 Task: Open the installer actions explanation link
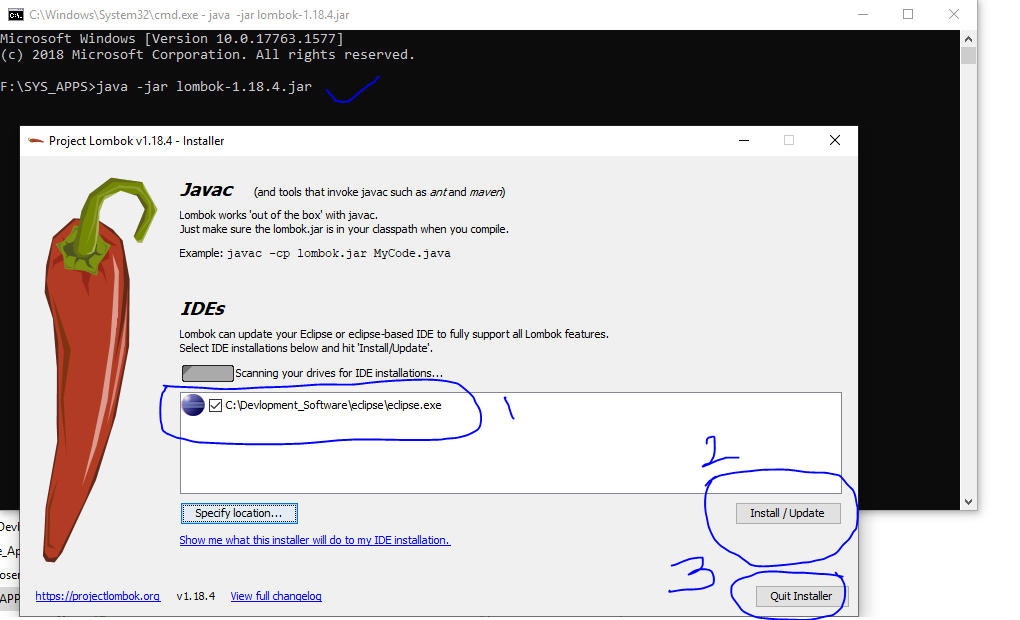pyautogui.click(x=314, y=541)
